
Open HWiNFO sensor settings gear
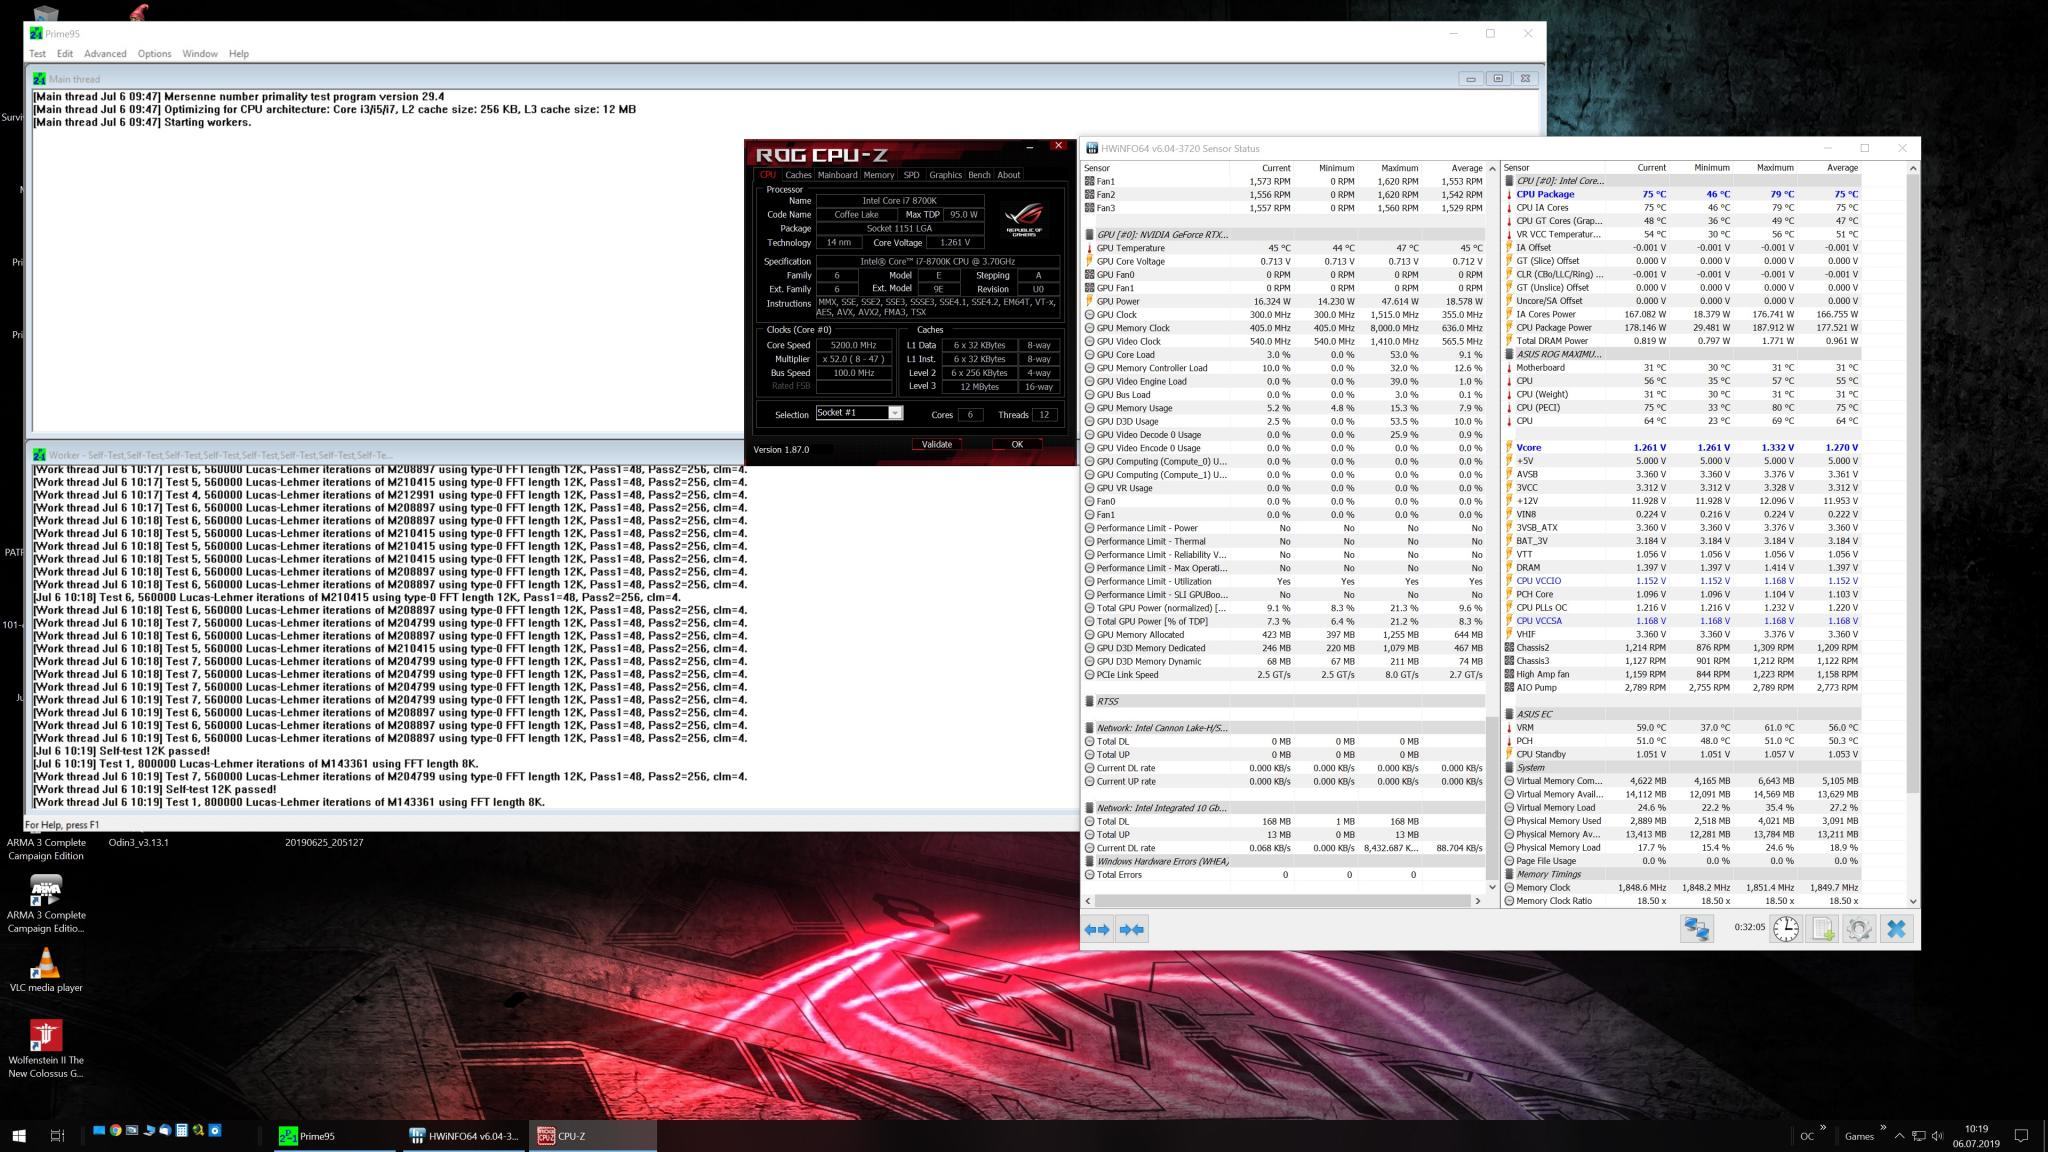pos(1858,929)
